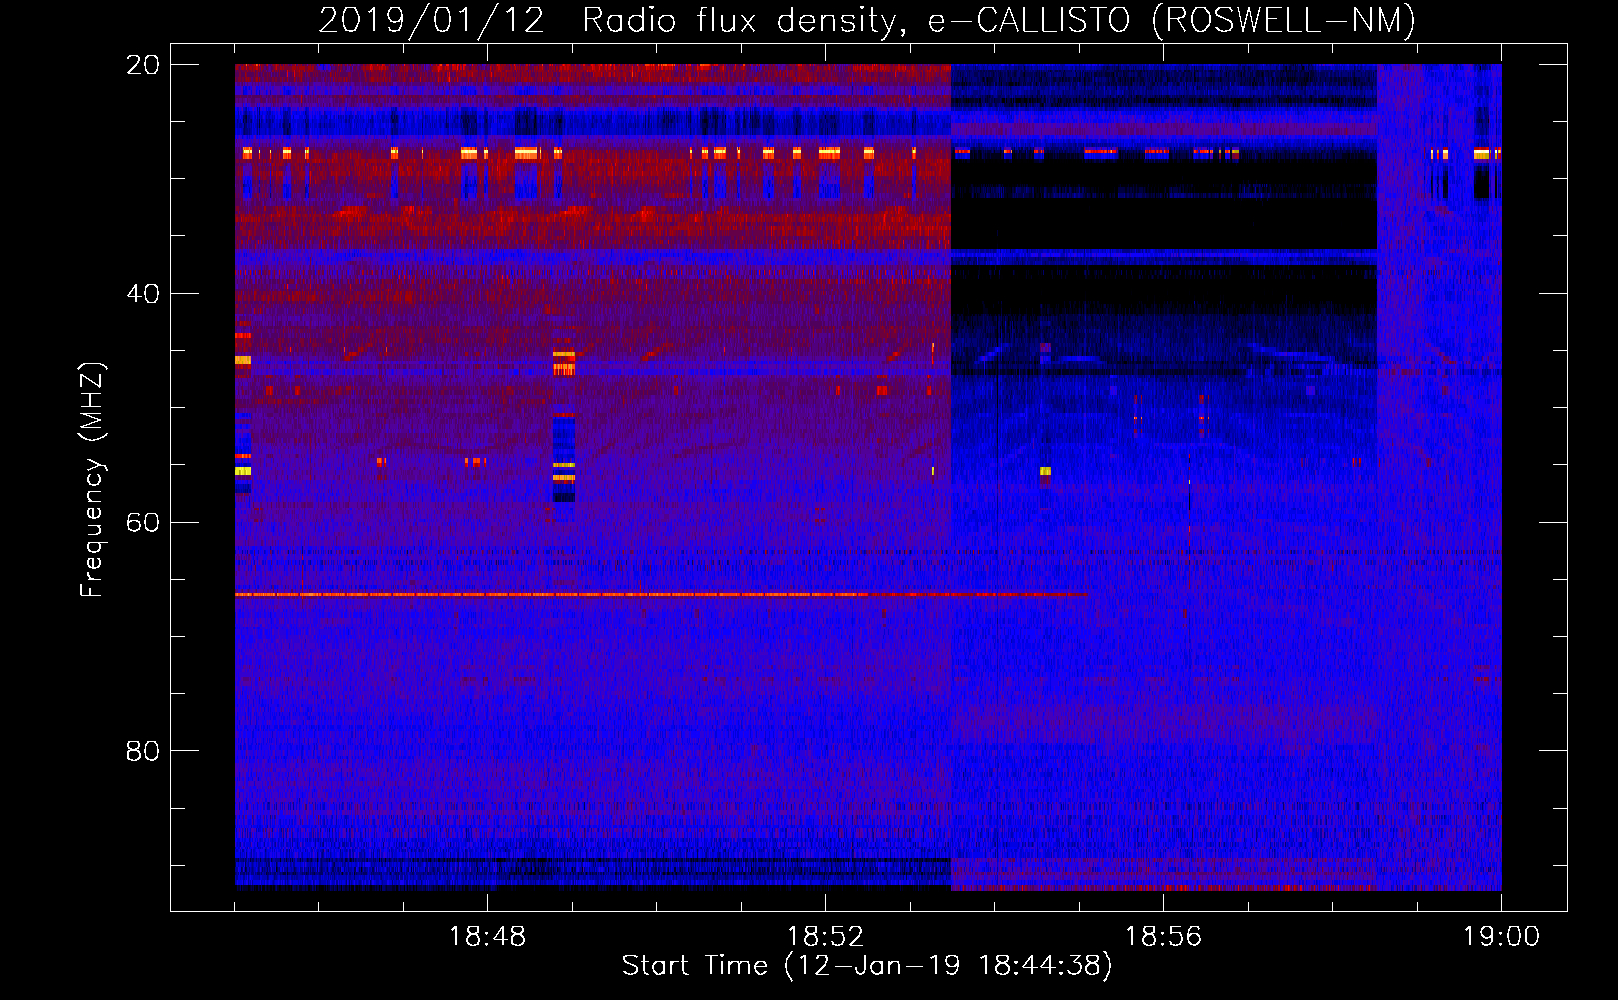The image size is (1618, 1000).
Task: Click the 'Frequency (MHZ)' axis label
Action: click(92, 480)
